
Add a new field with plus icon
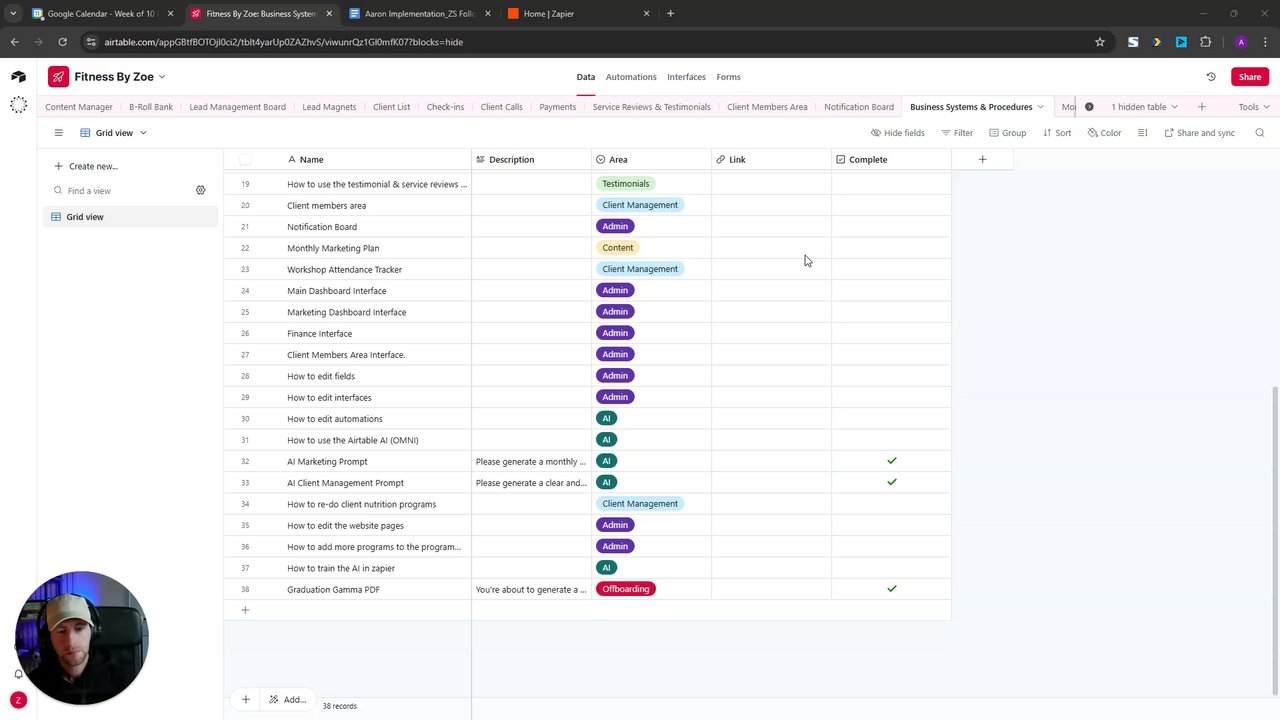(x=982, y=160)
